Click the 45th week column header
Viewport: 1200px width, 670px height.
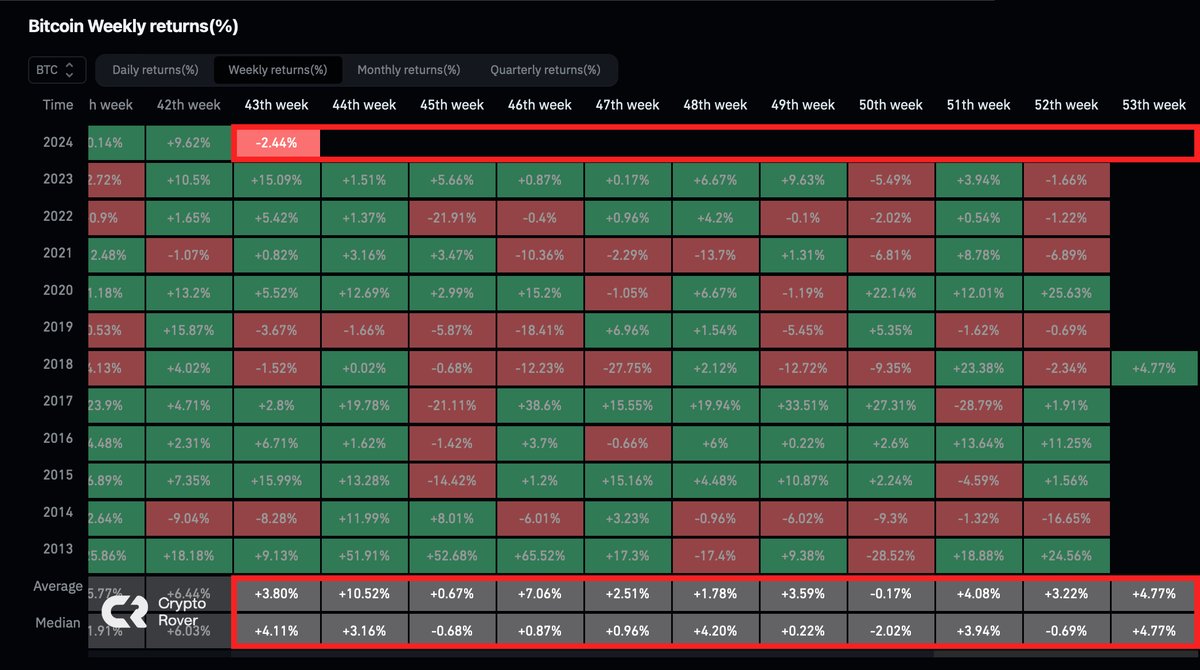[452, 105]
